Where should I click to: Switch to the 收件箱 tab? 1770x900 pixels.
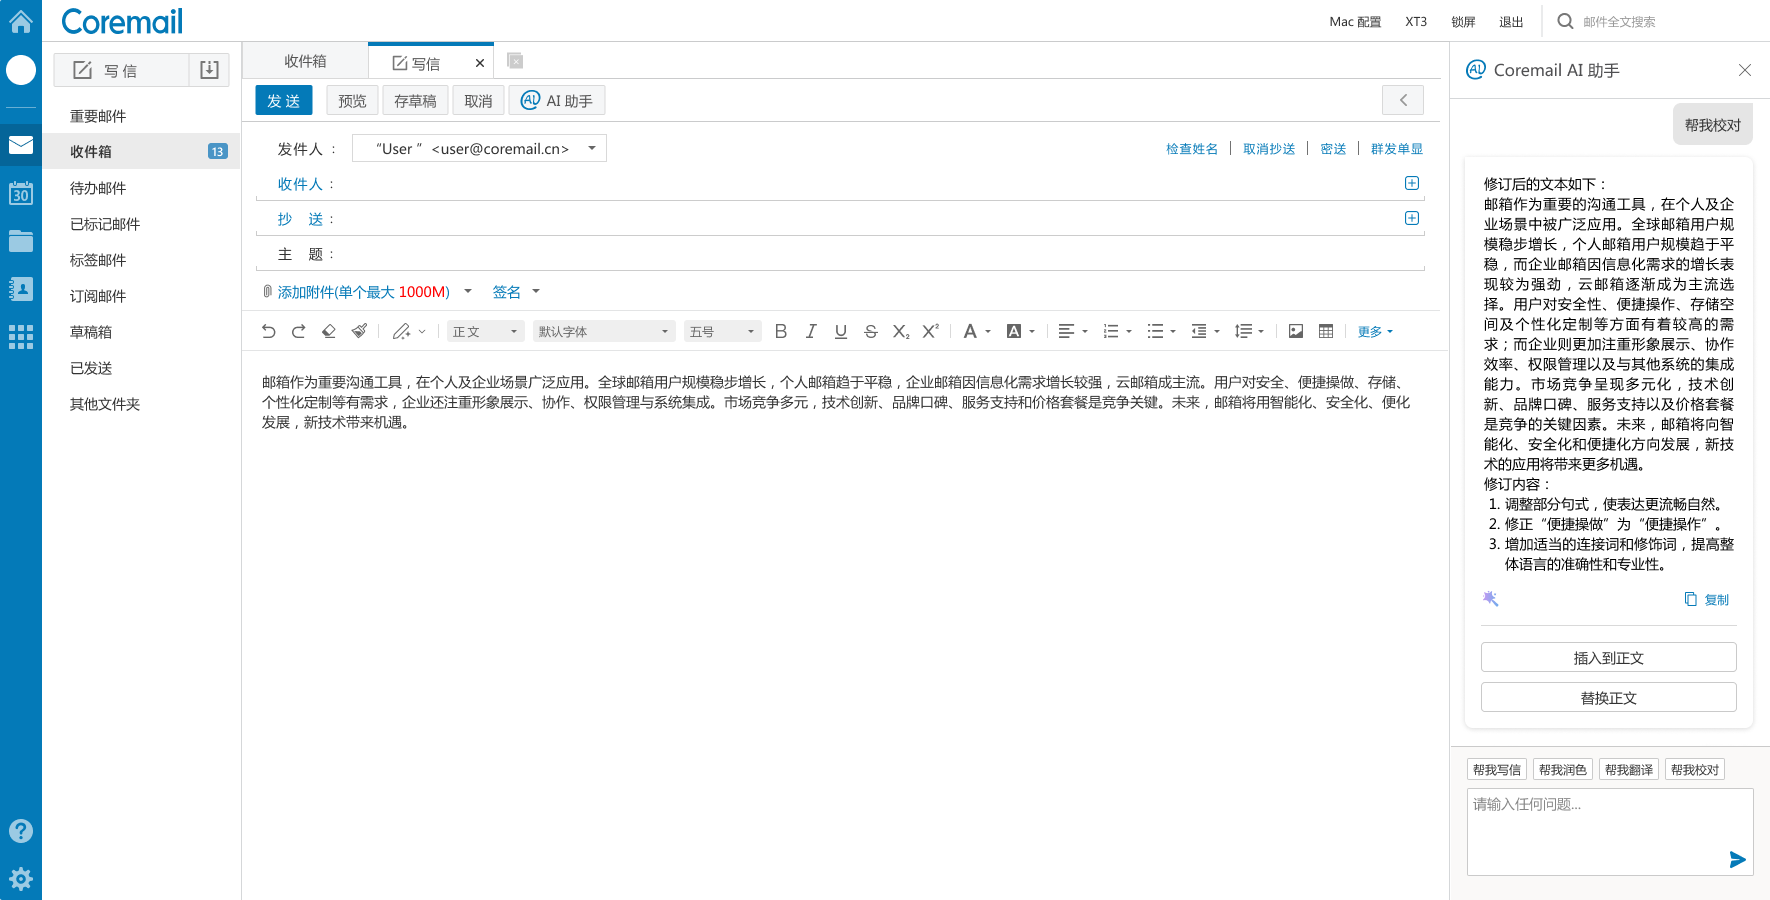pos(305,61)
